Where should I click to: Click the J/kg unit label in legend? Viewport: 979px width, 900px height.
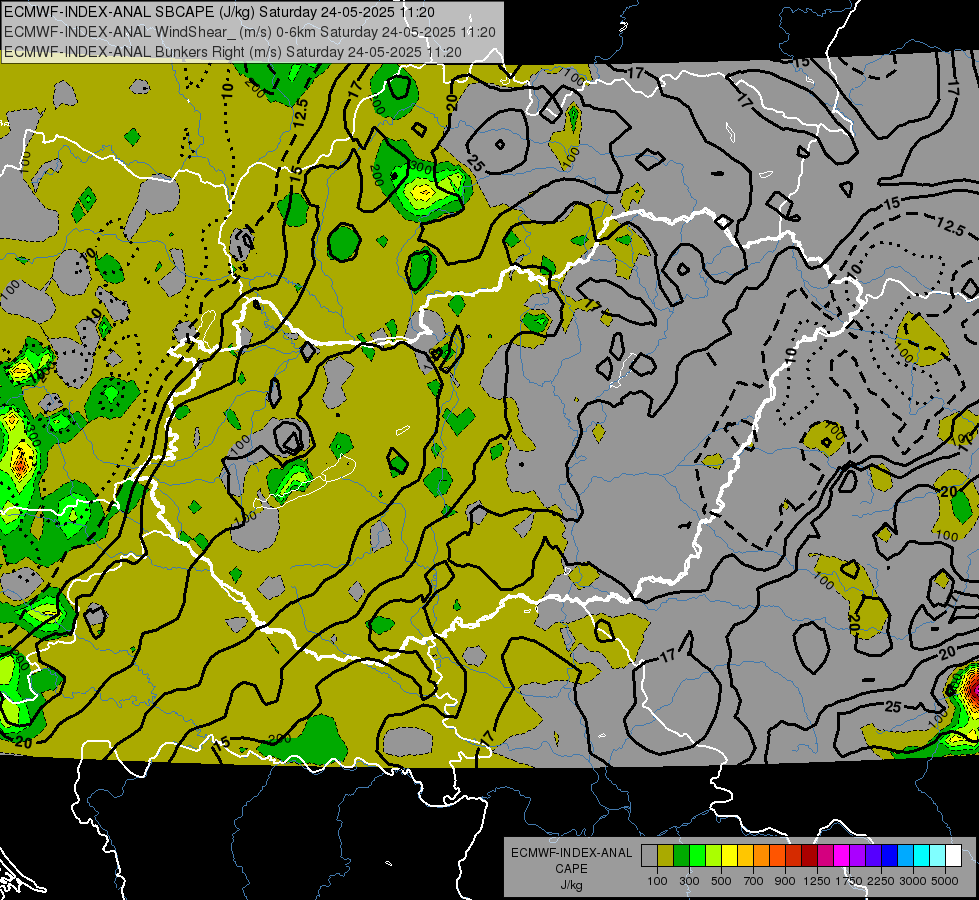click(x=571, y=885)
